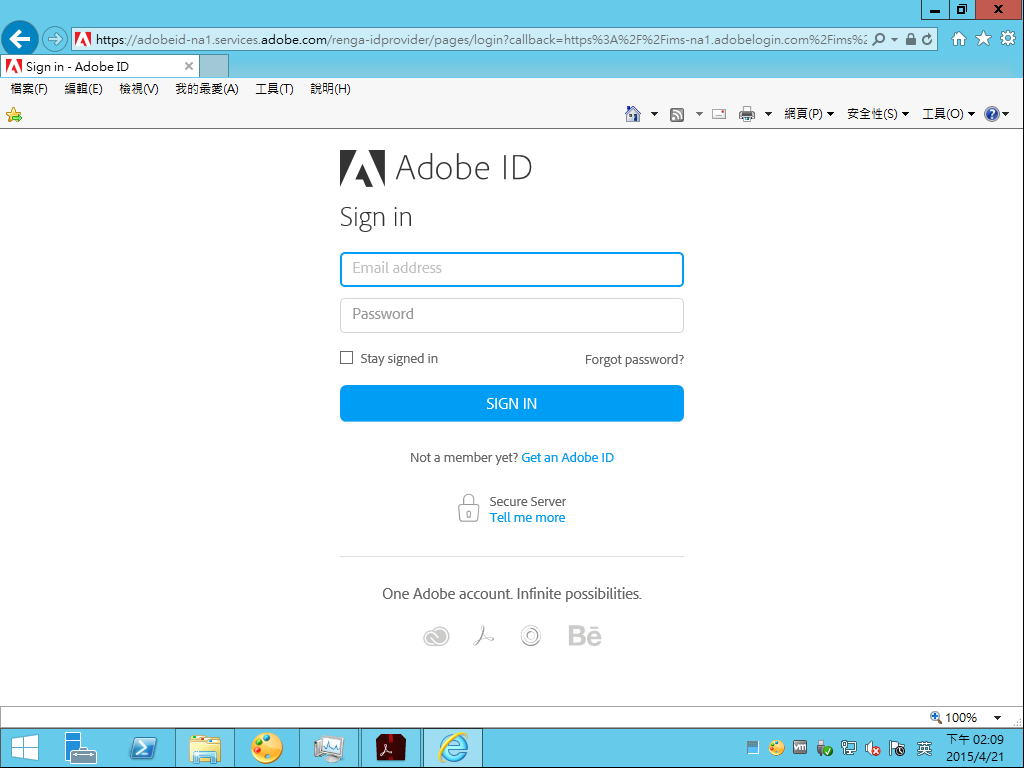The width and height of the screenshot is (1024, 768).
Task: Click the Creative Cloud logo icon
Action: pyautogui.click(x=436, y=636)
